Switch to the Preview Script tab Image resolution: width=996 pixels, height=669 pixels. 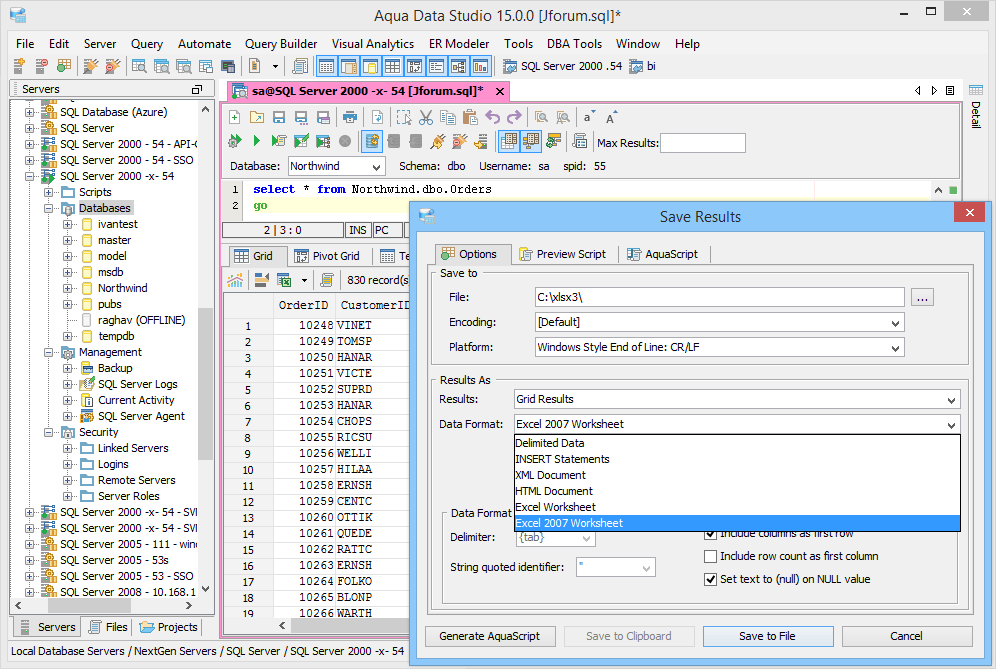tap(563, 254)
